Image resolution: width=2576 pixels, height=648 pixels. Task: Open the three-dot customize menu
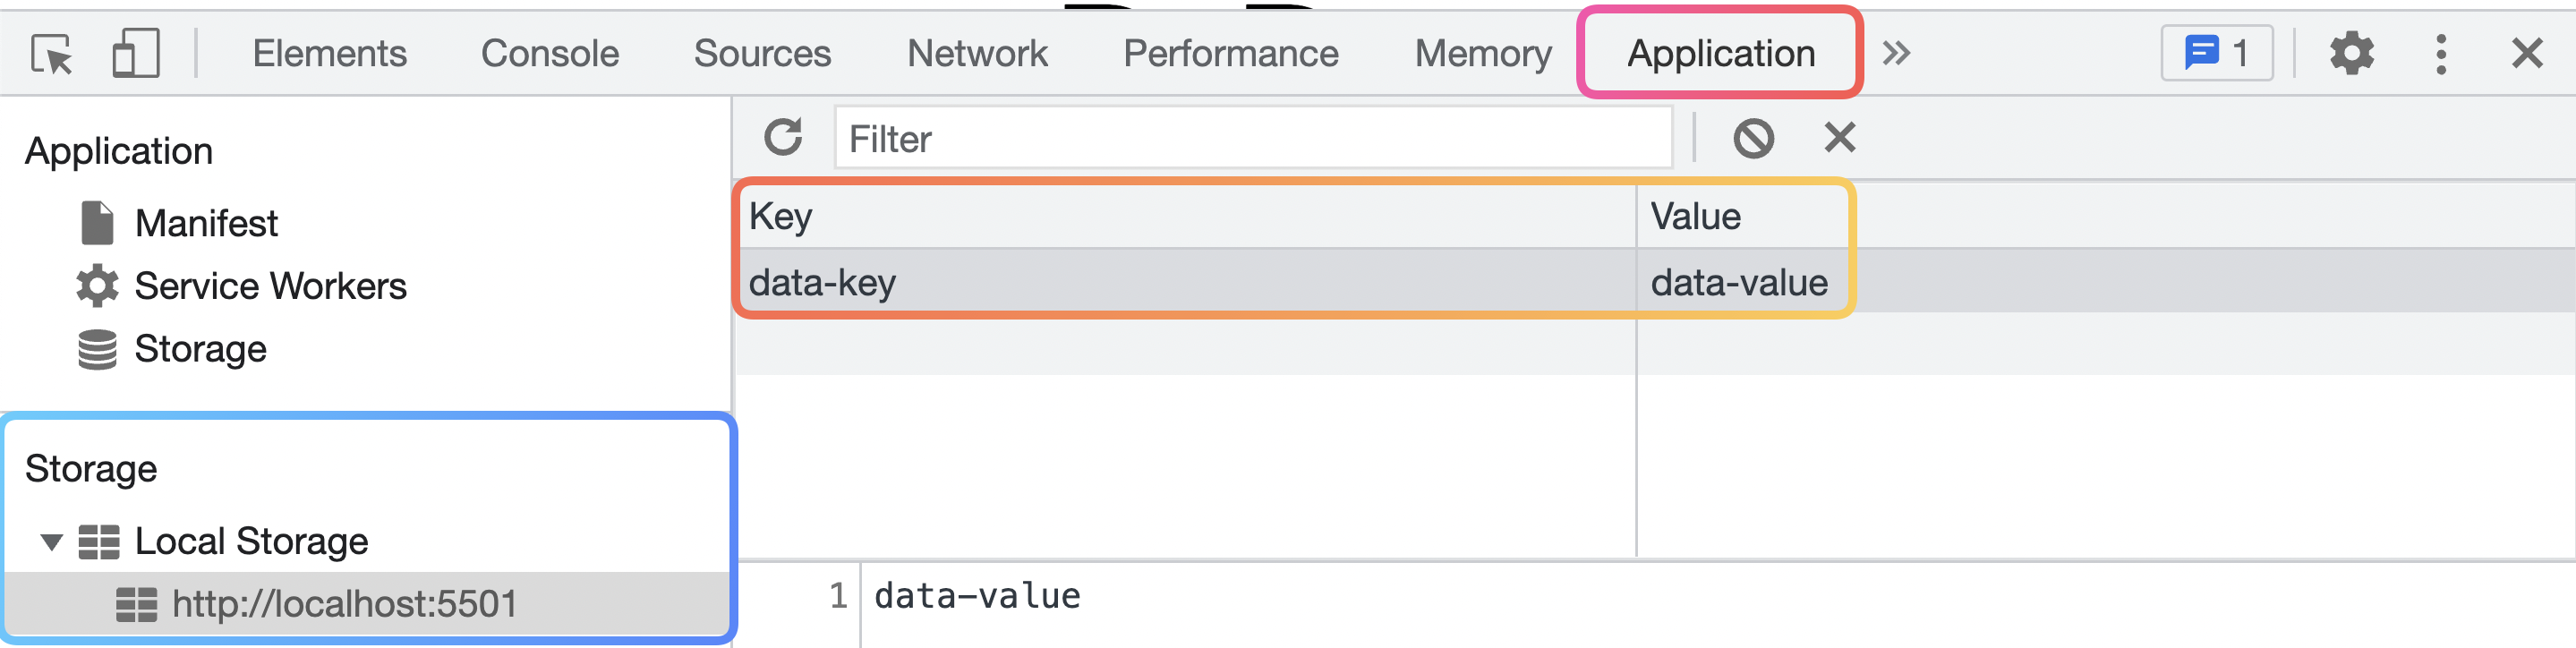tap(2441, 54)
